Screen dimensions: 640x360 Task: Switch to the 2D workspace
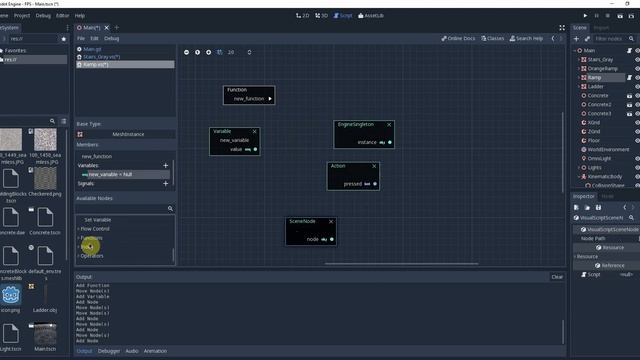[302, 16]
